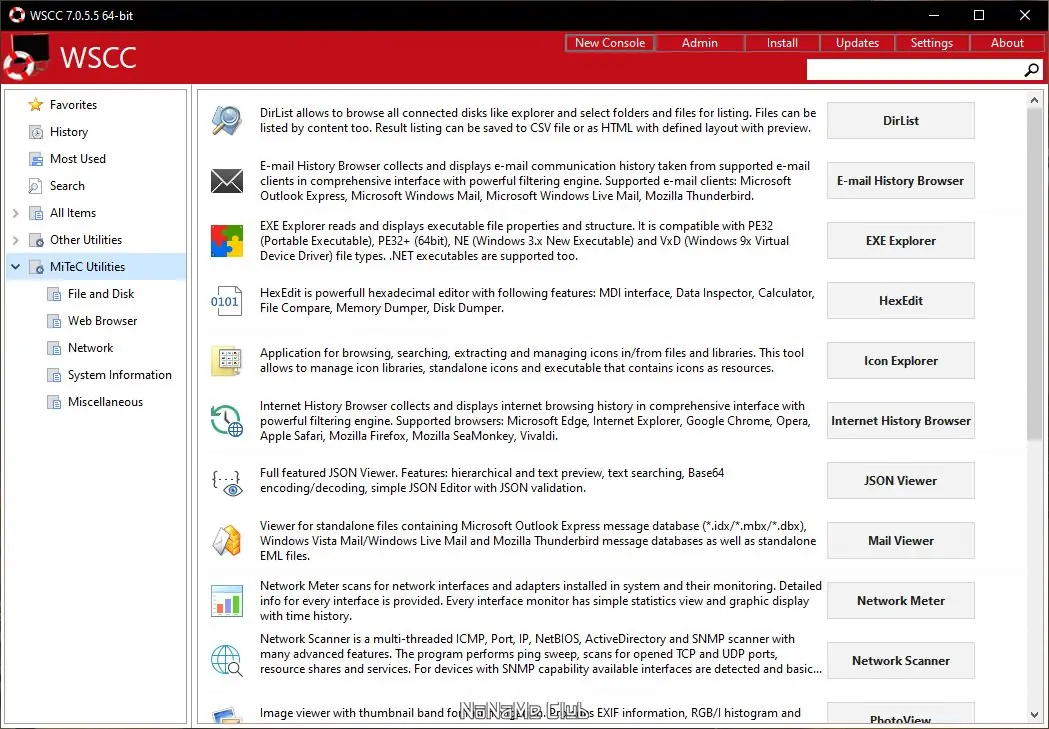The height and width of the screenshot is (729, 1049).
Task: Click the vertical scrollbar thumb
Action: 1034,274
